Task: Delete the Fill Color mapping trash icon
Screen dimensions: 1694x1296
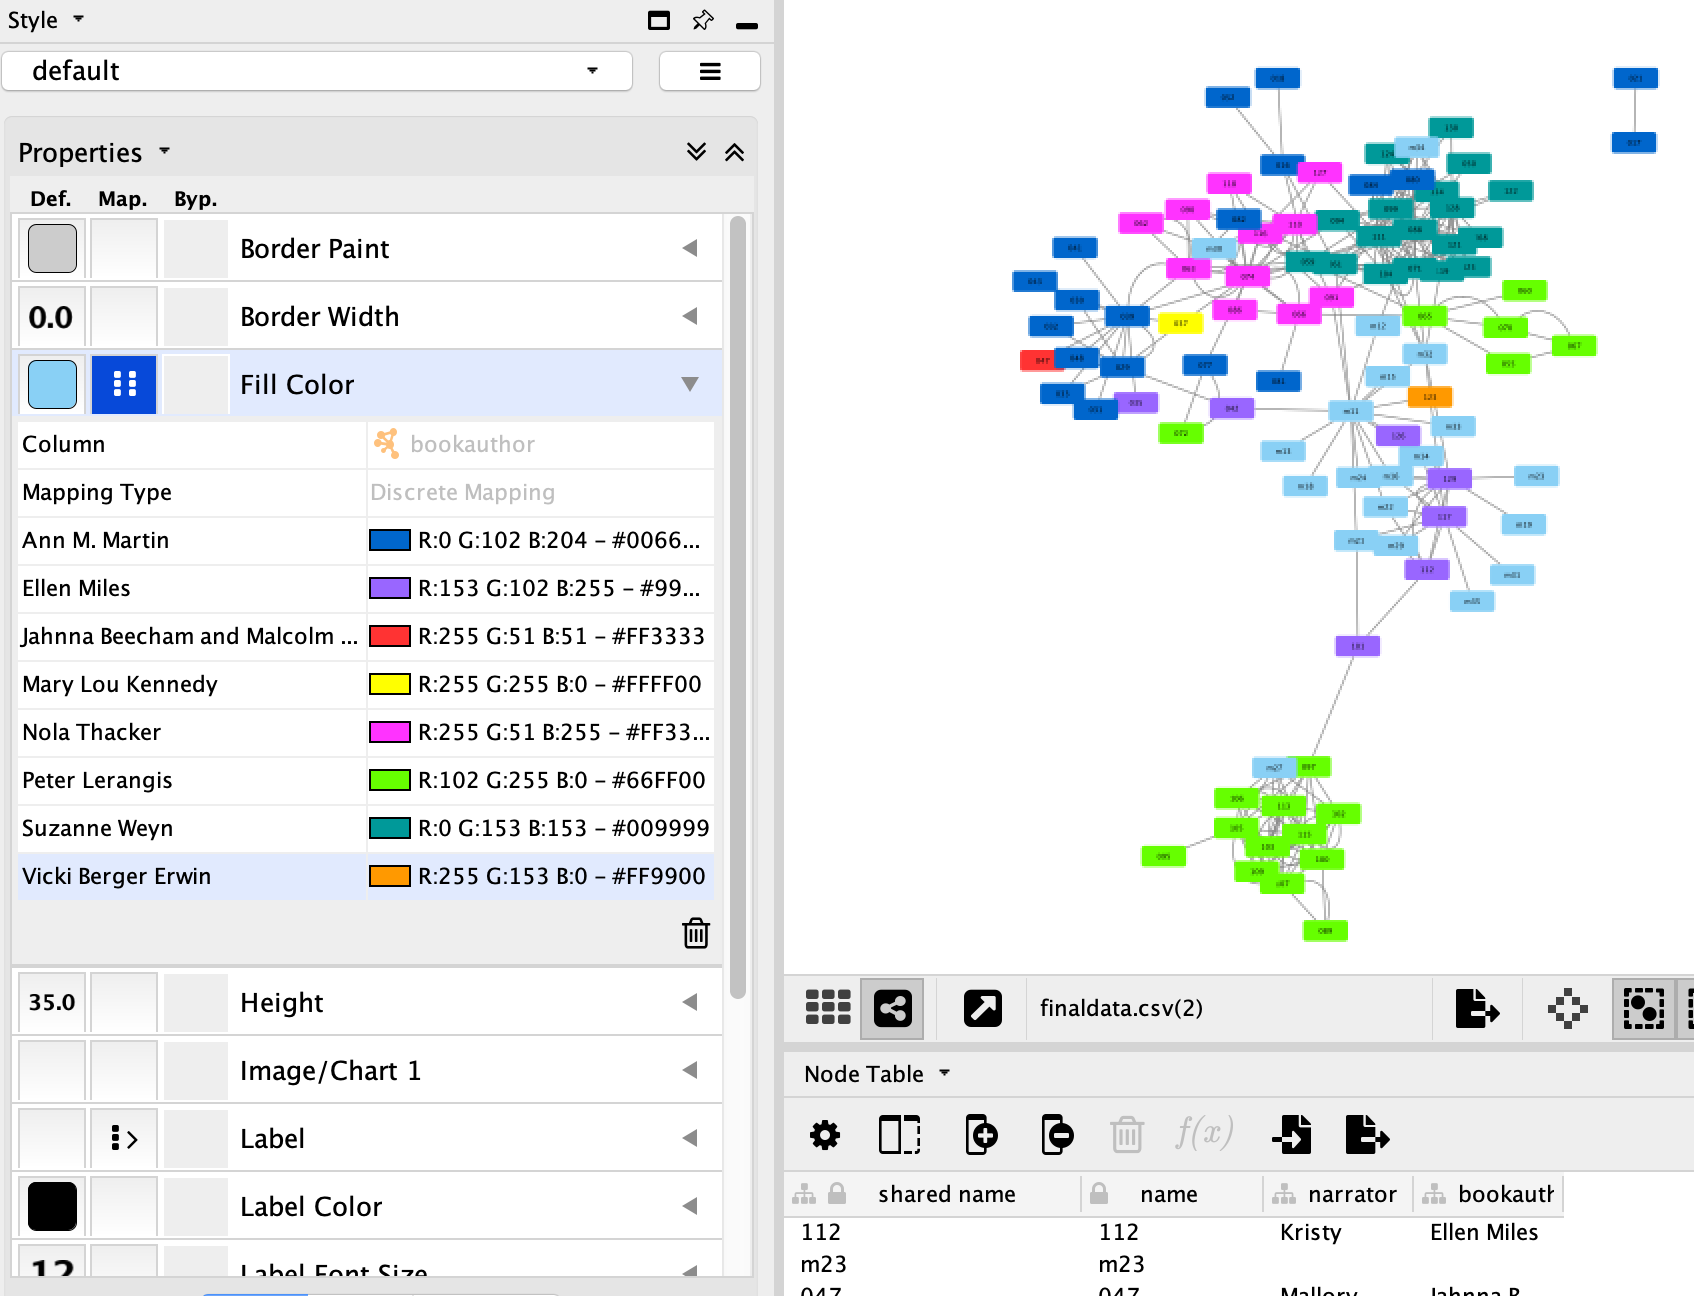Action: pyautogui.click(x=696, y=933)
